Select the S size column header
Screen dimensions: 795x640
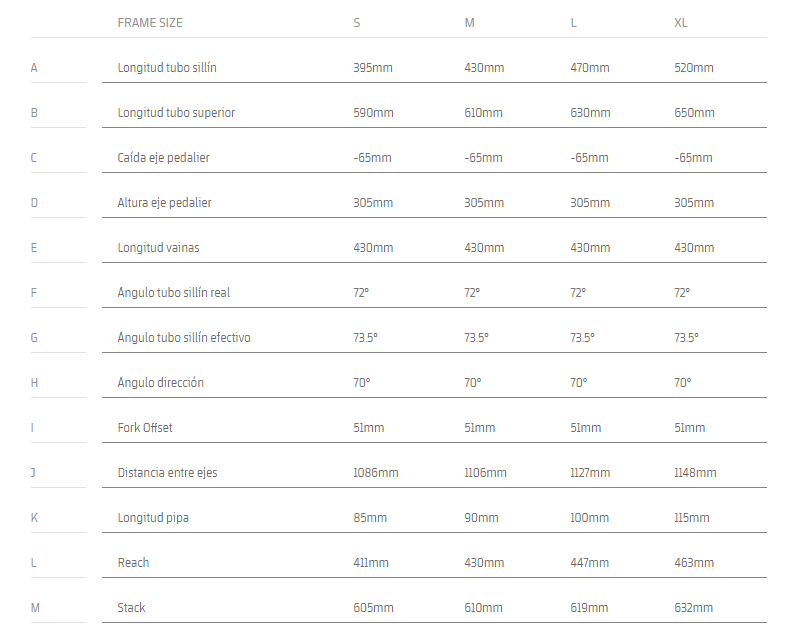[x=357, y=22]
